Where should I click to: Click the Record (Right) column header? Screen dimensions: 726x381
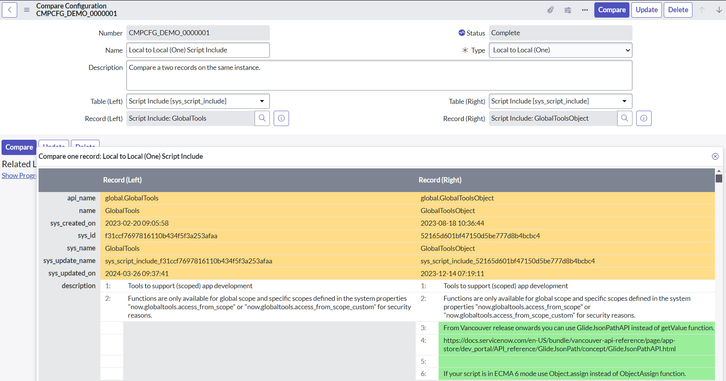(x=440, y=180)
